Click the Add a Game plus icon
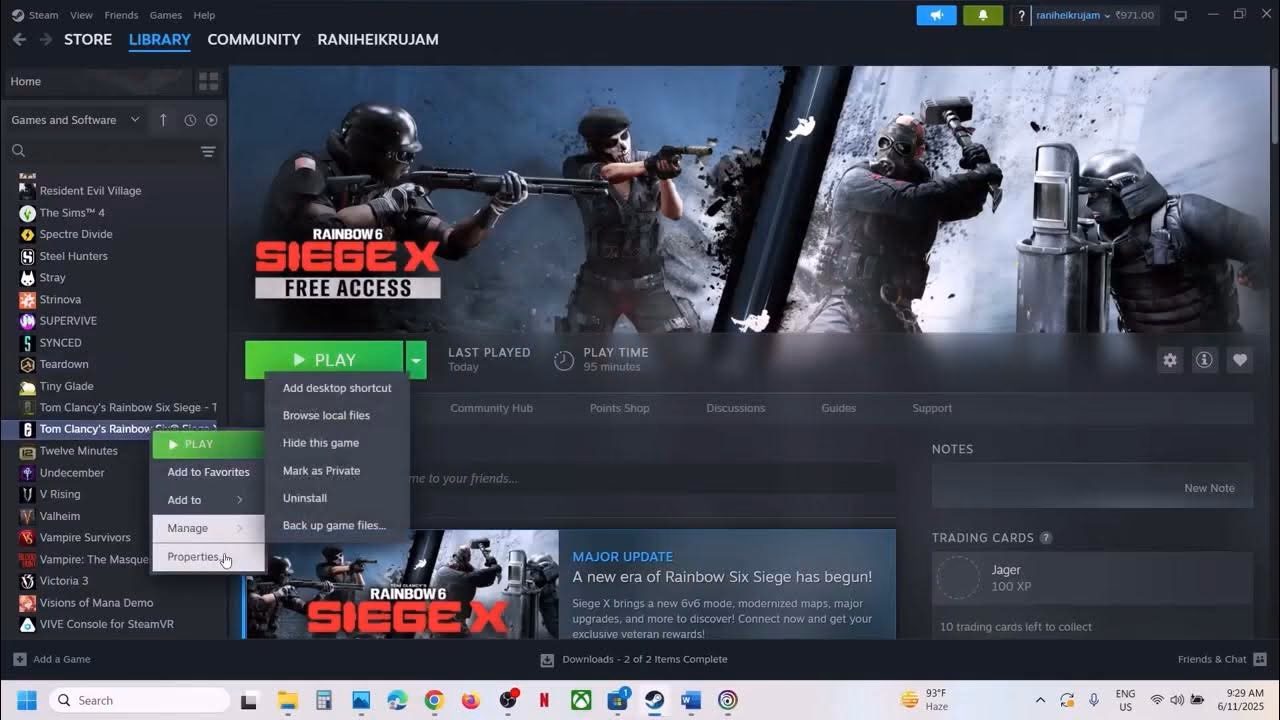 (20, 659)
